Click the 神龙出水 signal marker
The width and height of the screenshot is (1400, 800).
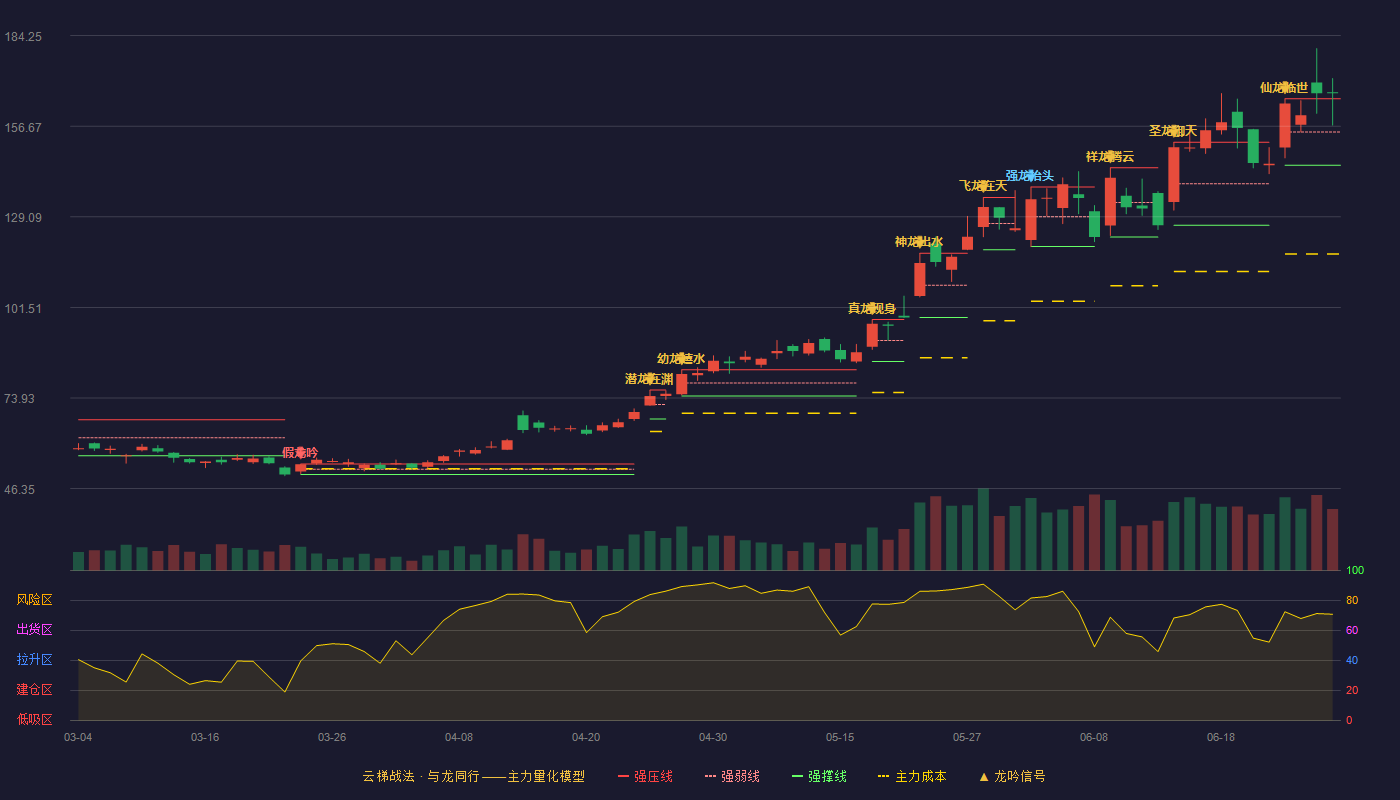click(919, 242)
